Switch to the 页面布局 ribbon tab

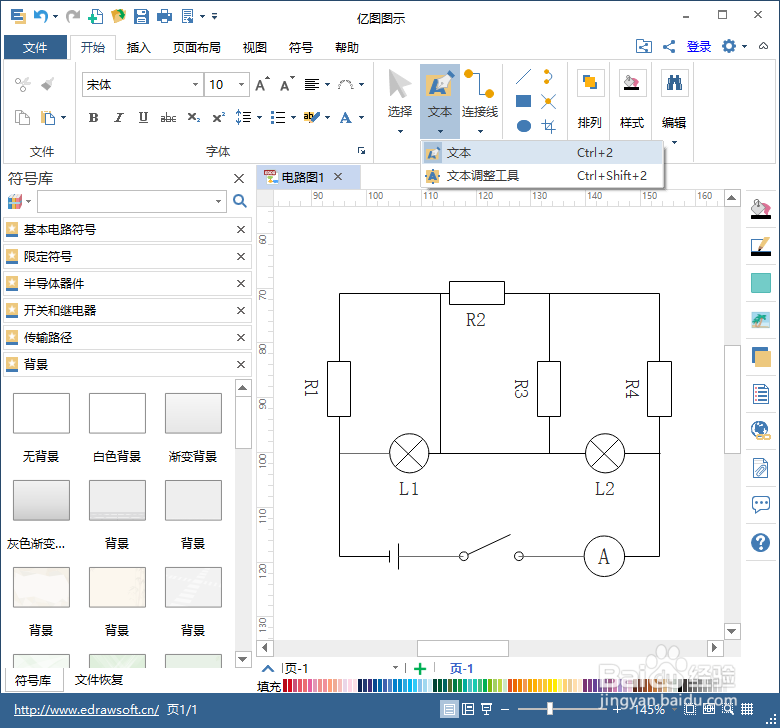(197, 48)
